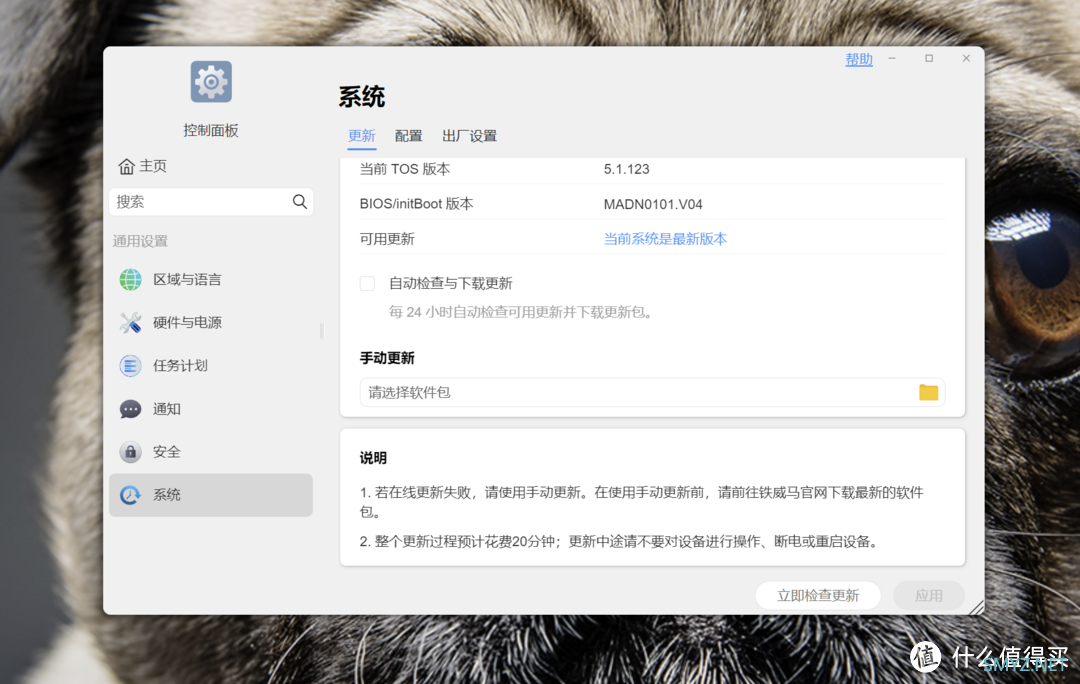Click the 立即检查更新 button
The image size is (1080, 684).
tap(817, 596)
